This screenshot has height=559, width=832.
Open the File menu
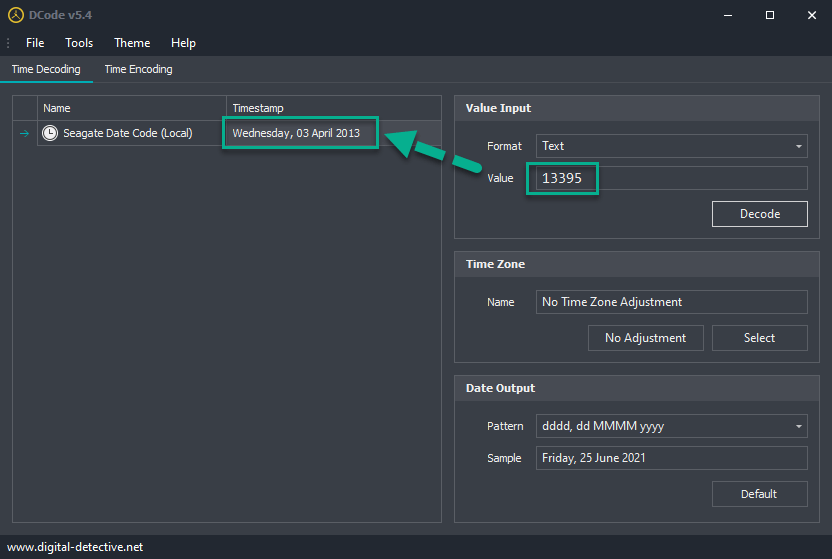click(x=35, y=43)
